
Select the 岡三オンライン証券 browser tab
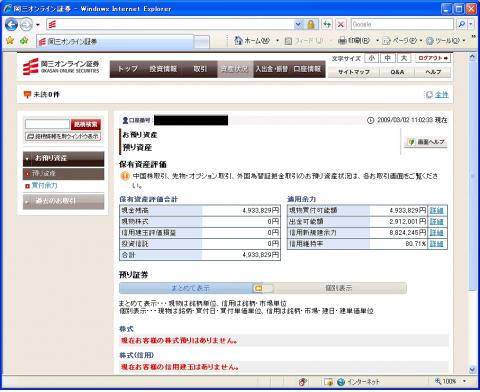[115, 42]
